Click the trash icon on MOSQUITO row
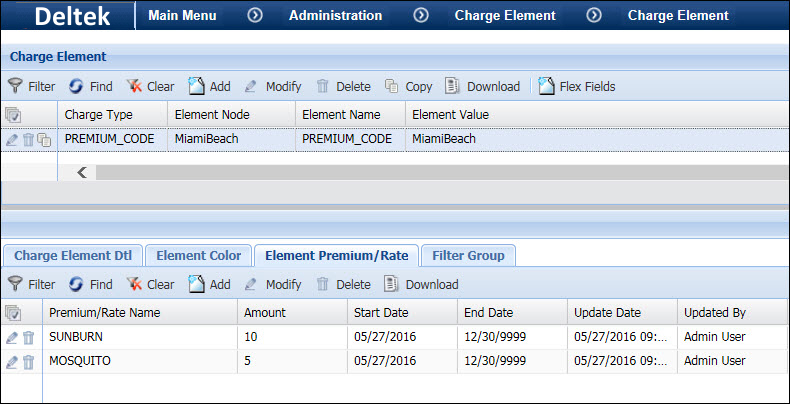This screenshot has width=790, height=404. pos(29,362)
